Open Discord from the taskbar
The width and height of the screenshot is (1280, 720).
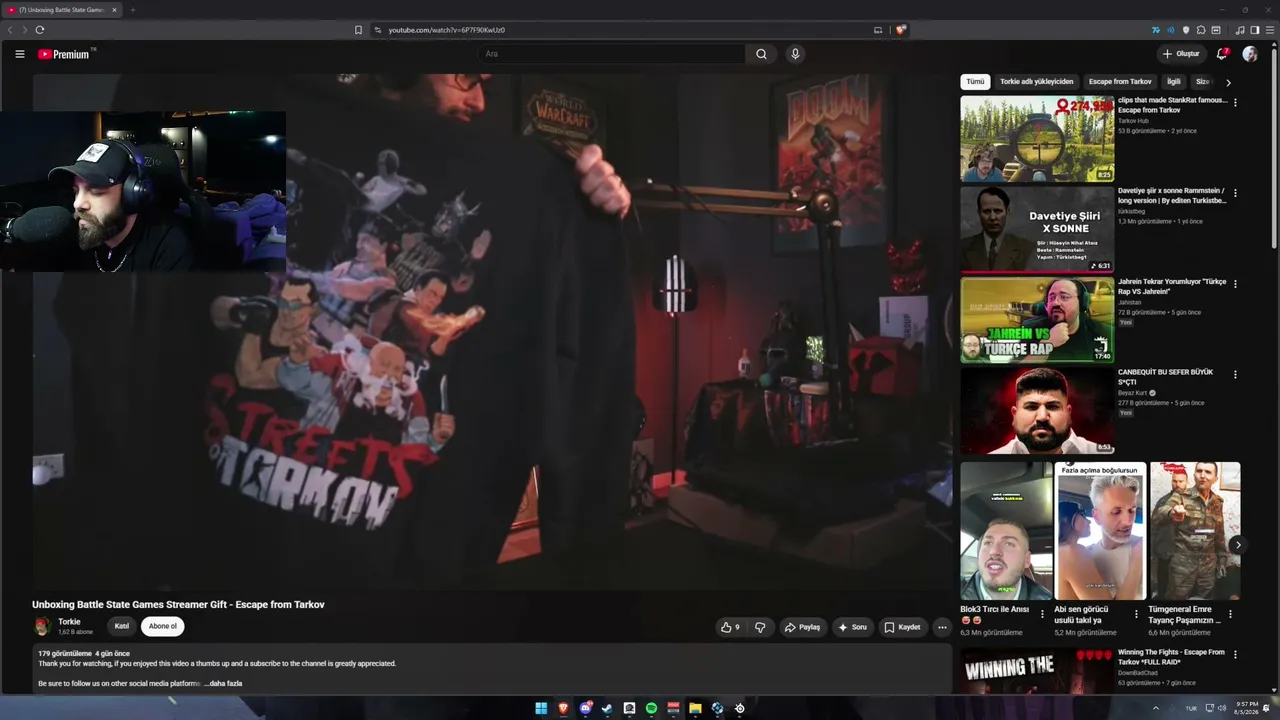(585, 708)
